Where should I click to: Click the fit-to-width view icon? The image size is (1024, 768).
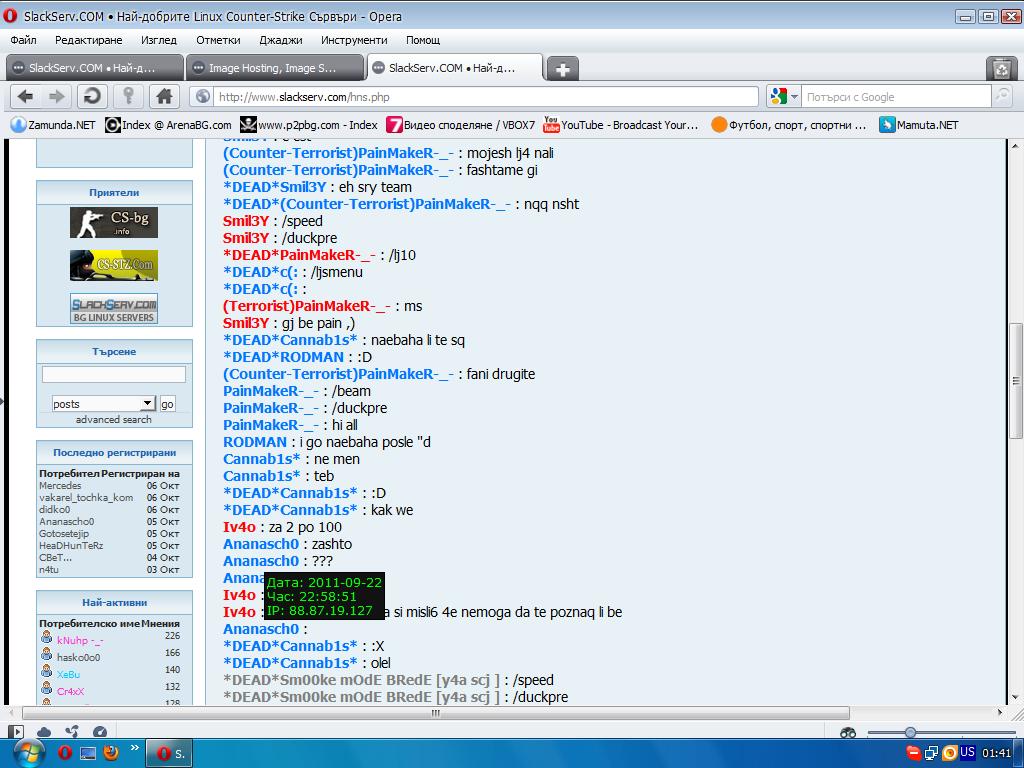(848, 733)
